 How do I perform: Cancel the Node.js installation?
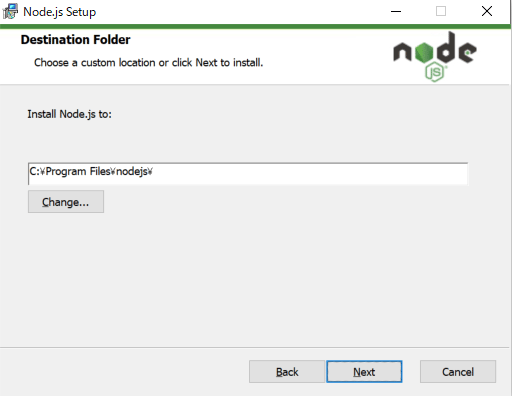point(458,372)
